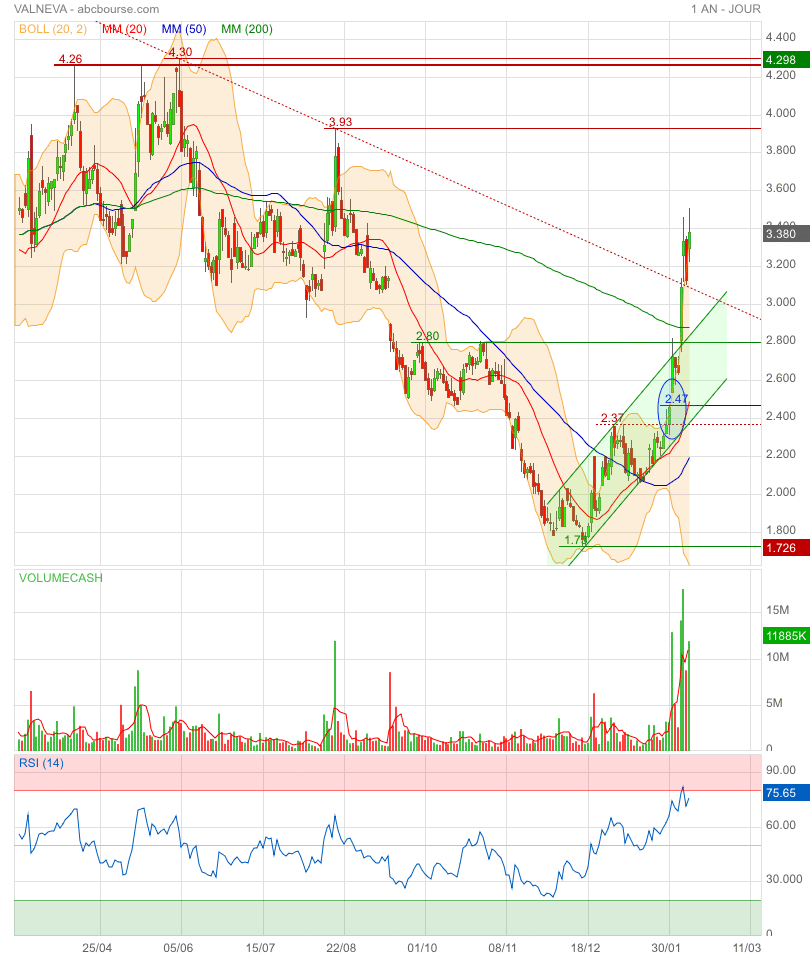
Task: Select the "1 AN - JOUR" period label
Action: click(726, 9)
